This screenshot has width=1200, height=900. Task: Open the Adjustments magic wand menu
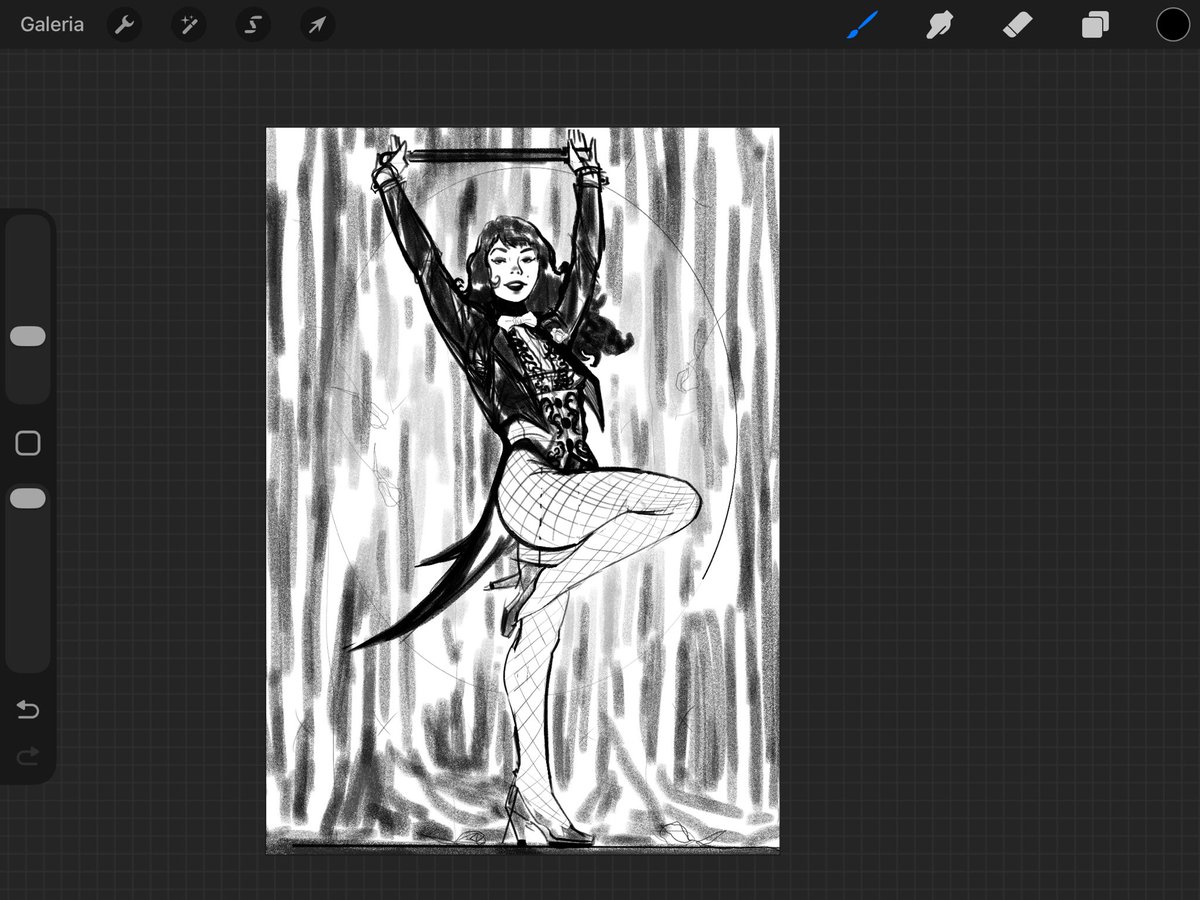tap(188, 25)
